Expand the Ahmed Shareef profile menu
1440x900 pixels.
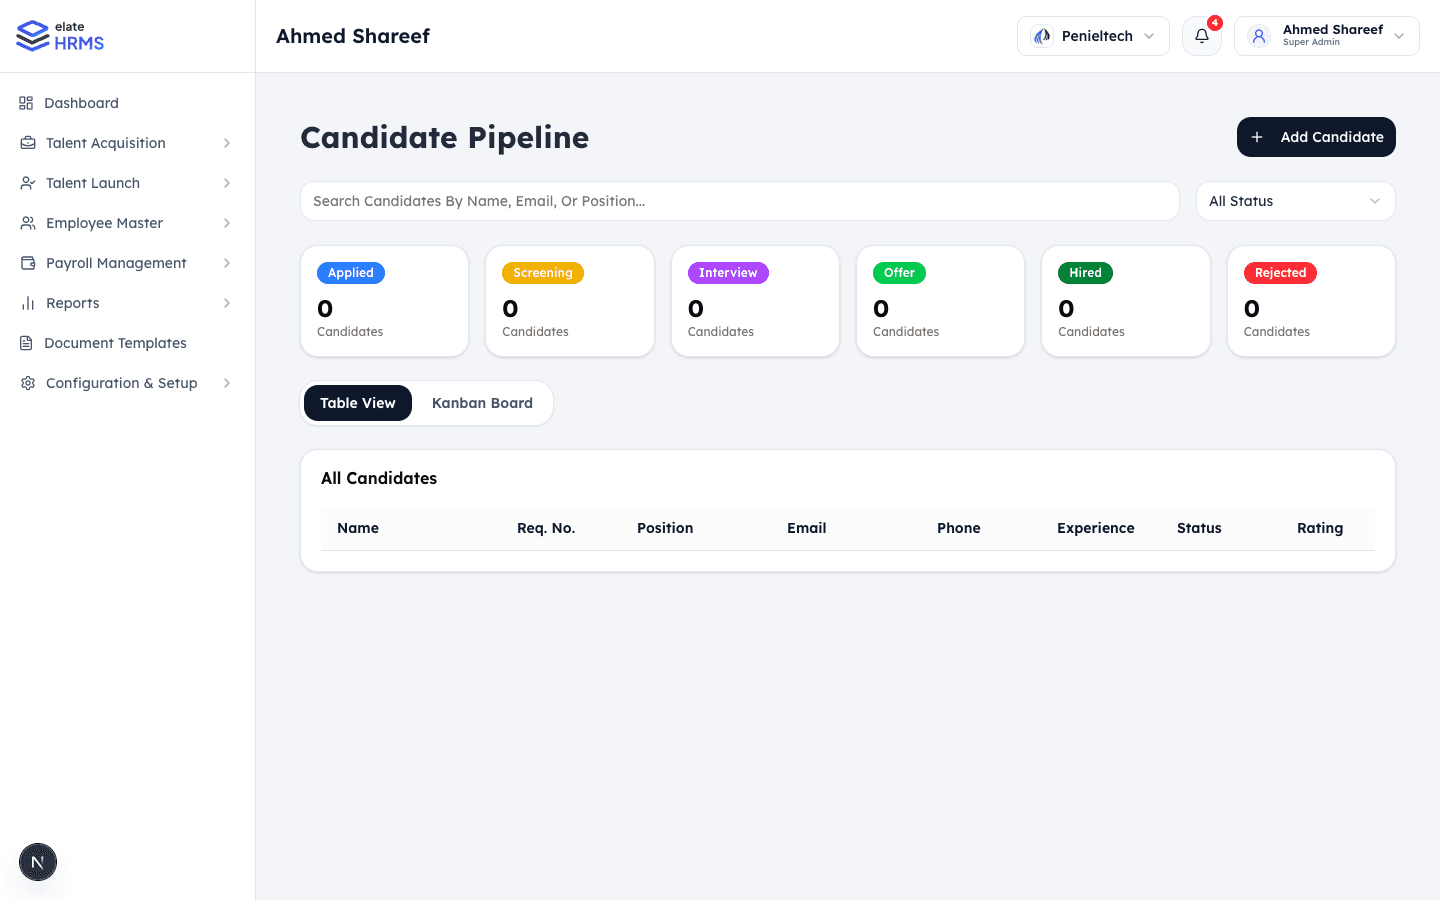[x=1327, y=35]
